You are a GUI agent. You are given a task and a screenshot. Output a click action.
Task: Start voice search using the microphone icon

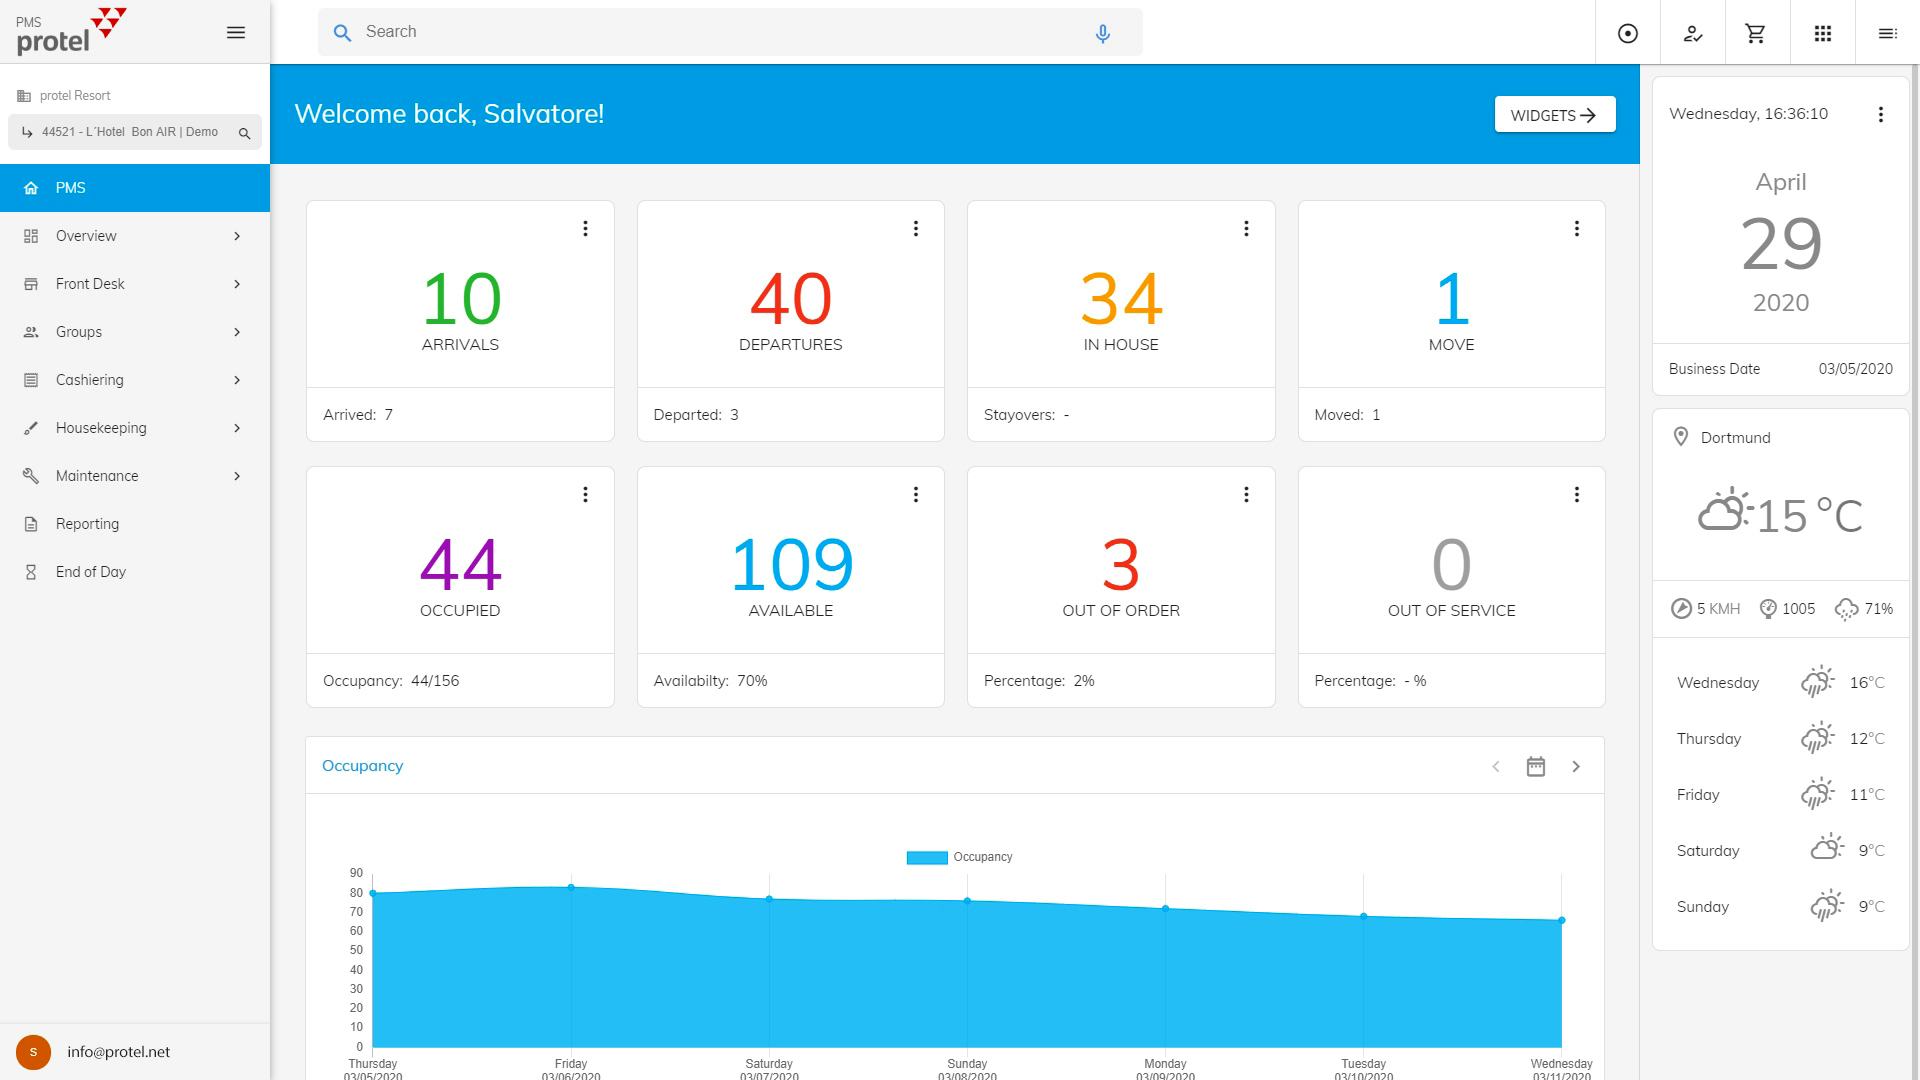click(x=1102, y=32)
